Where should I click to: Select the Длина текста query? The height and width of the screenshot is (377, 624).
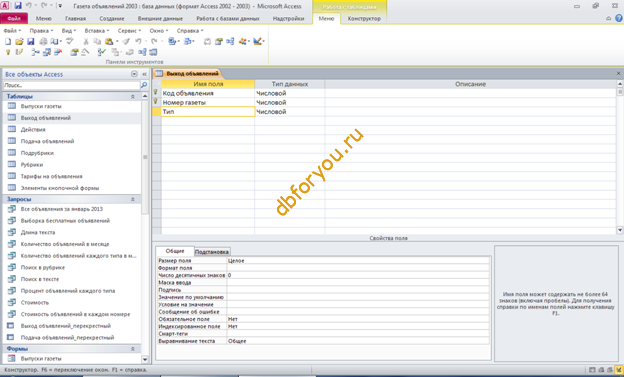click(38, 232)
